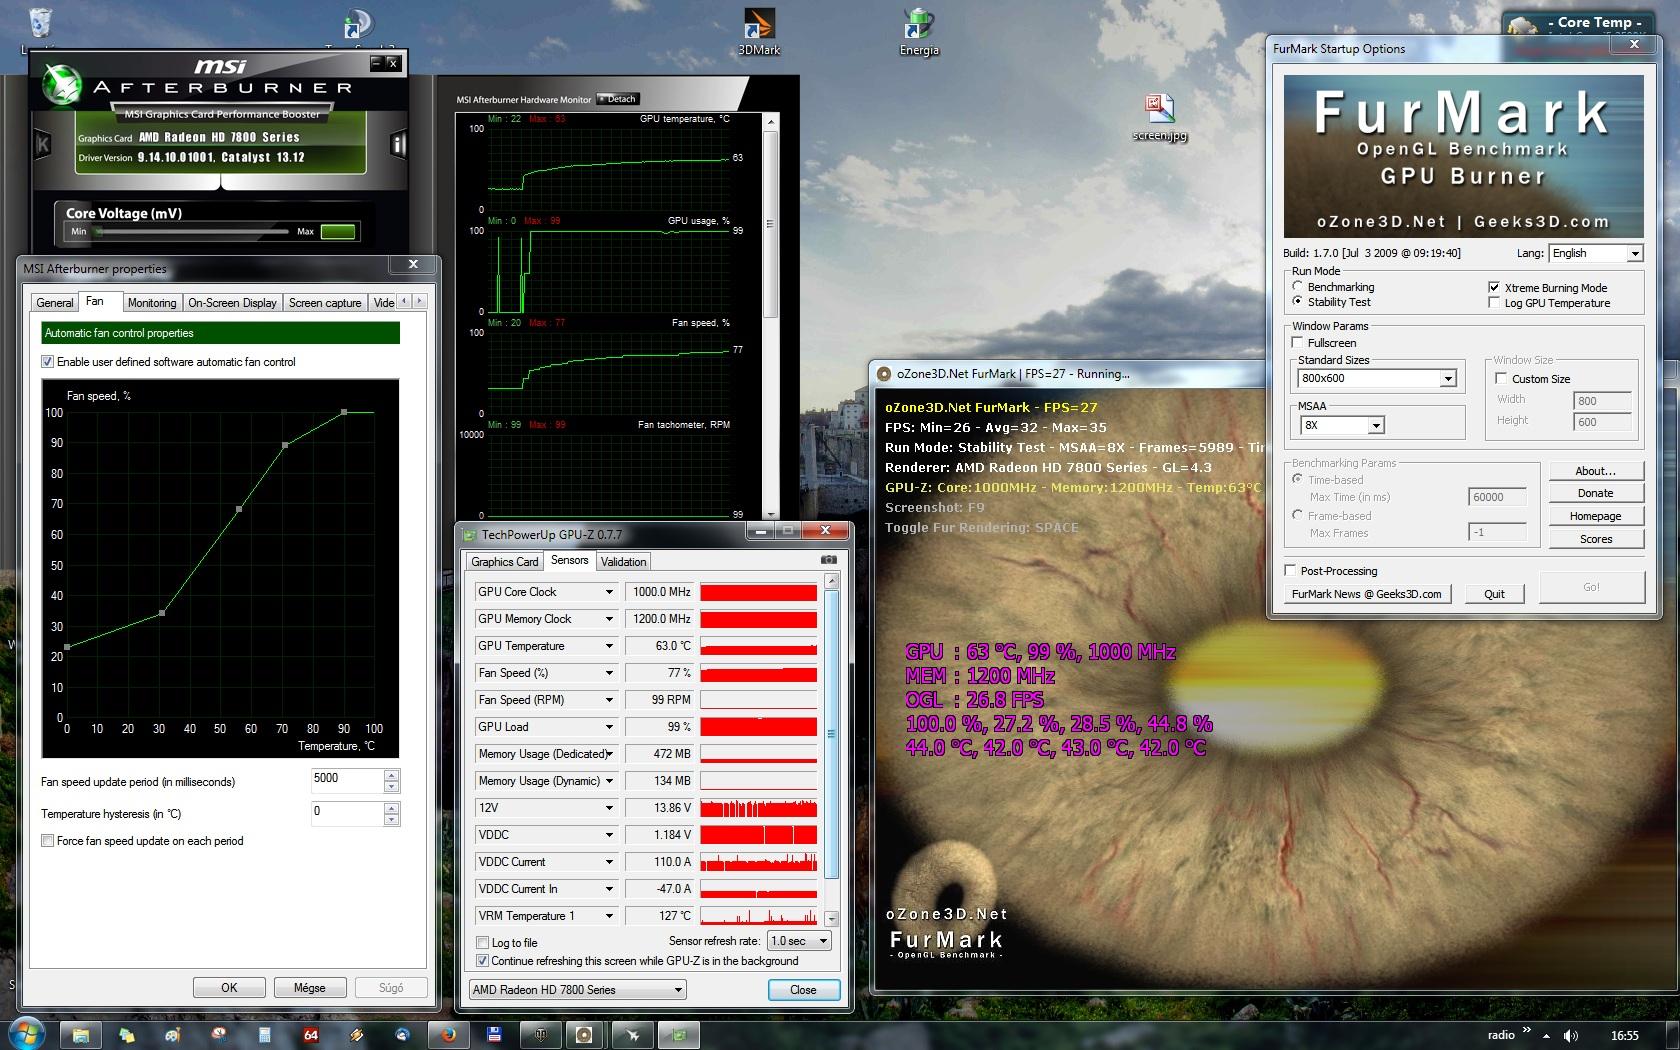The width and height of the screenshot is (1680, 1050).
Task: Enable Custom Size window checkbox
Action: click(1501, 379)
